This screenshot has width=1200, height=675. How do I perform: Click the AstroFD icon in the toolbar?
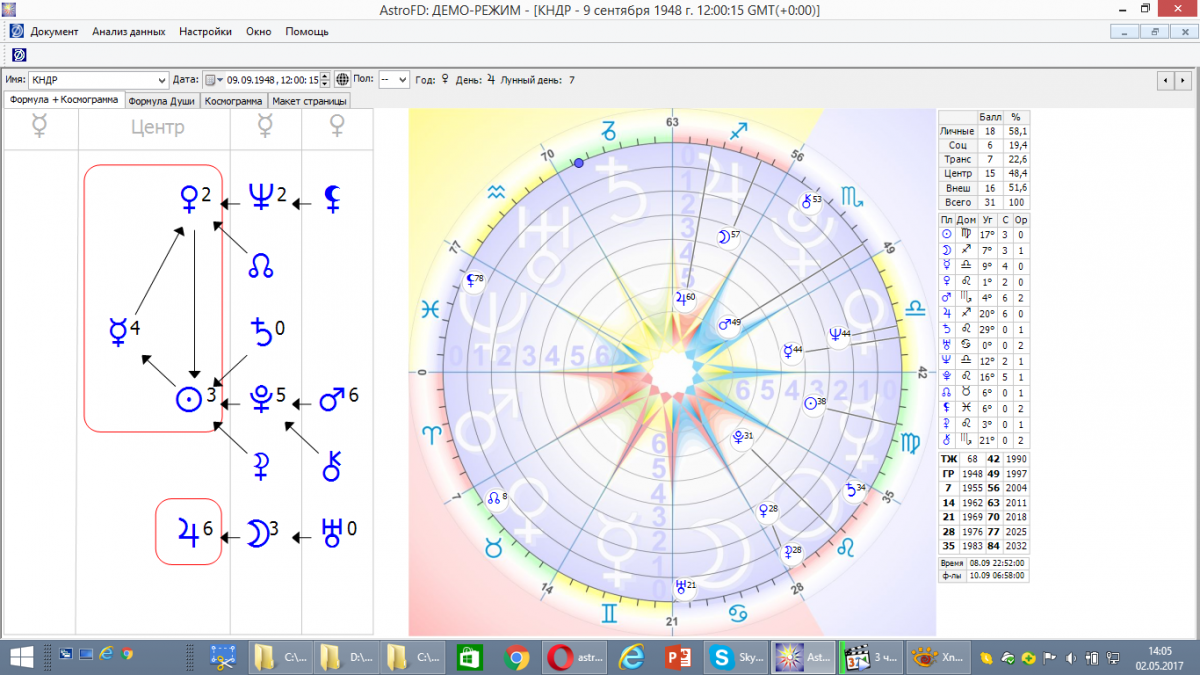click(x=19, y=54)
